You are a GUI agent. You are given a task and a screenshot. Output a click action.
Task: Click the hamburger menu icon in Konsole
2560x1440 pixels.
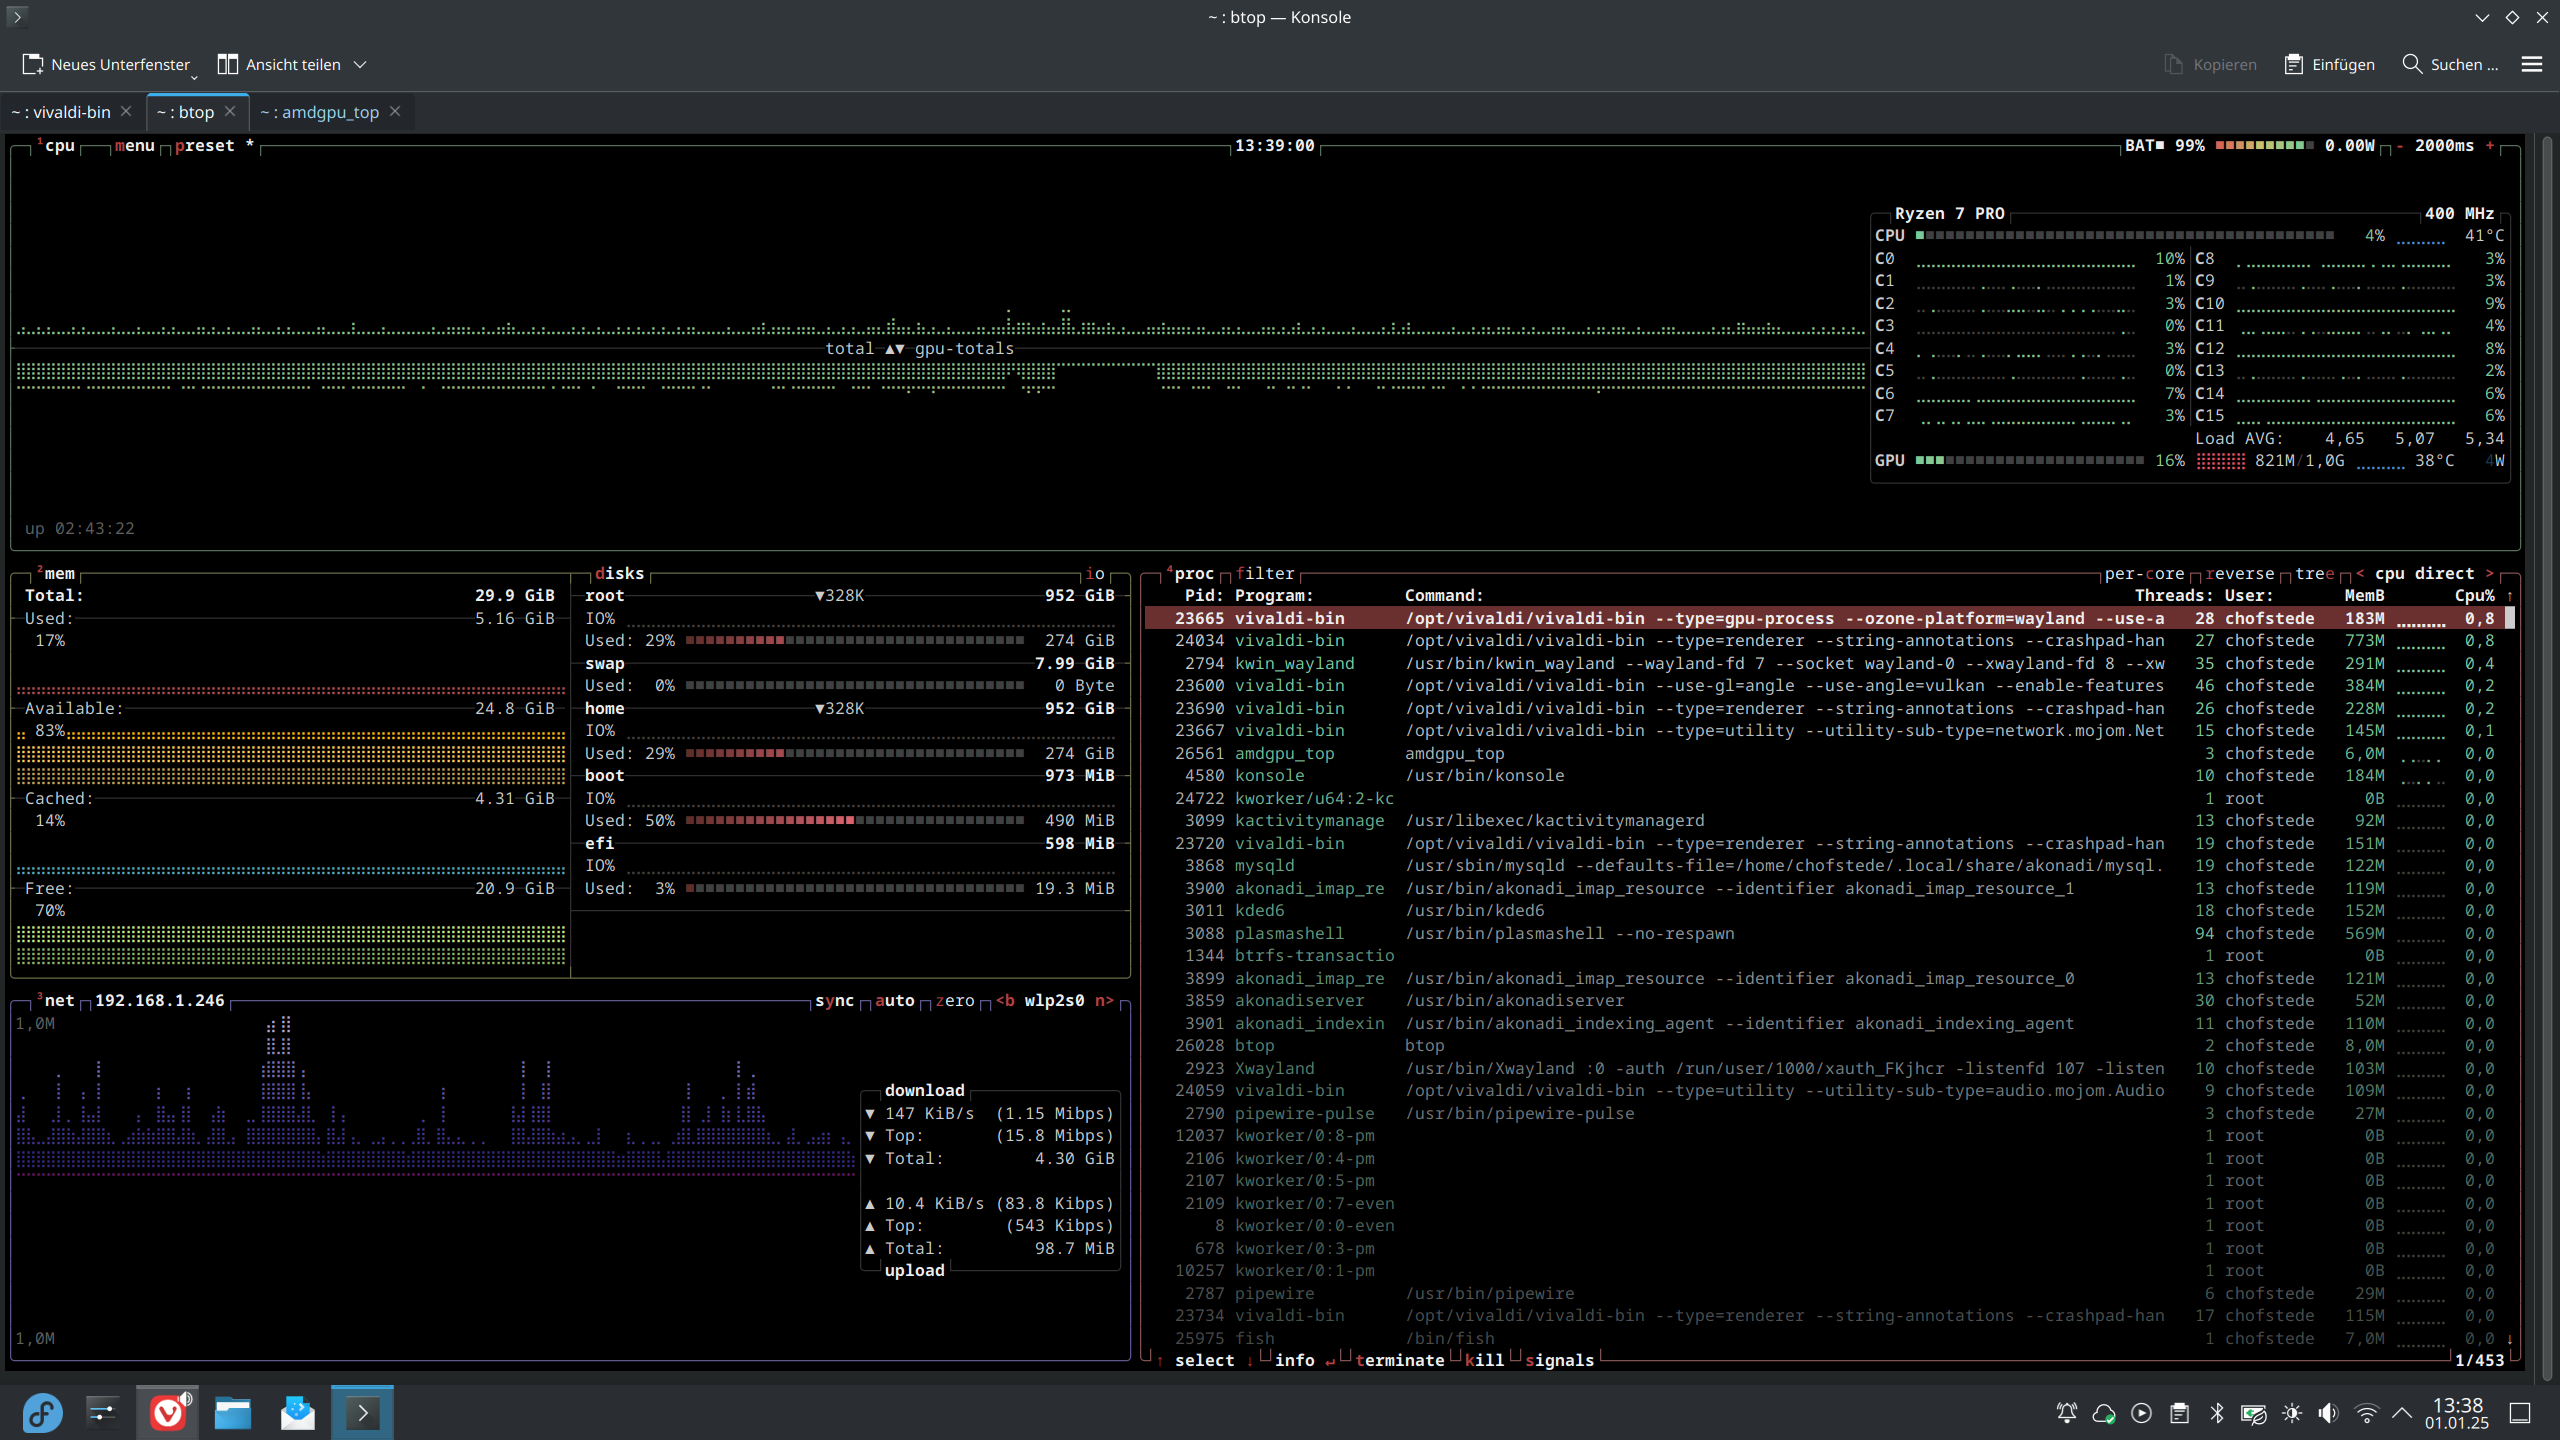2531,64
